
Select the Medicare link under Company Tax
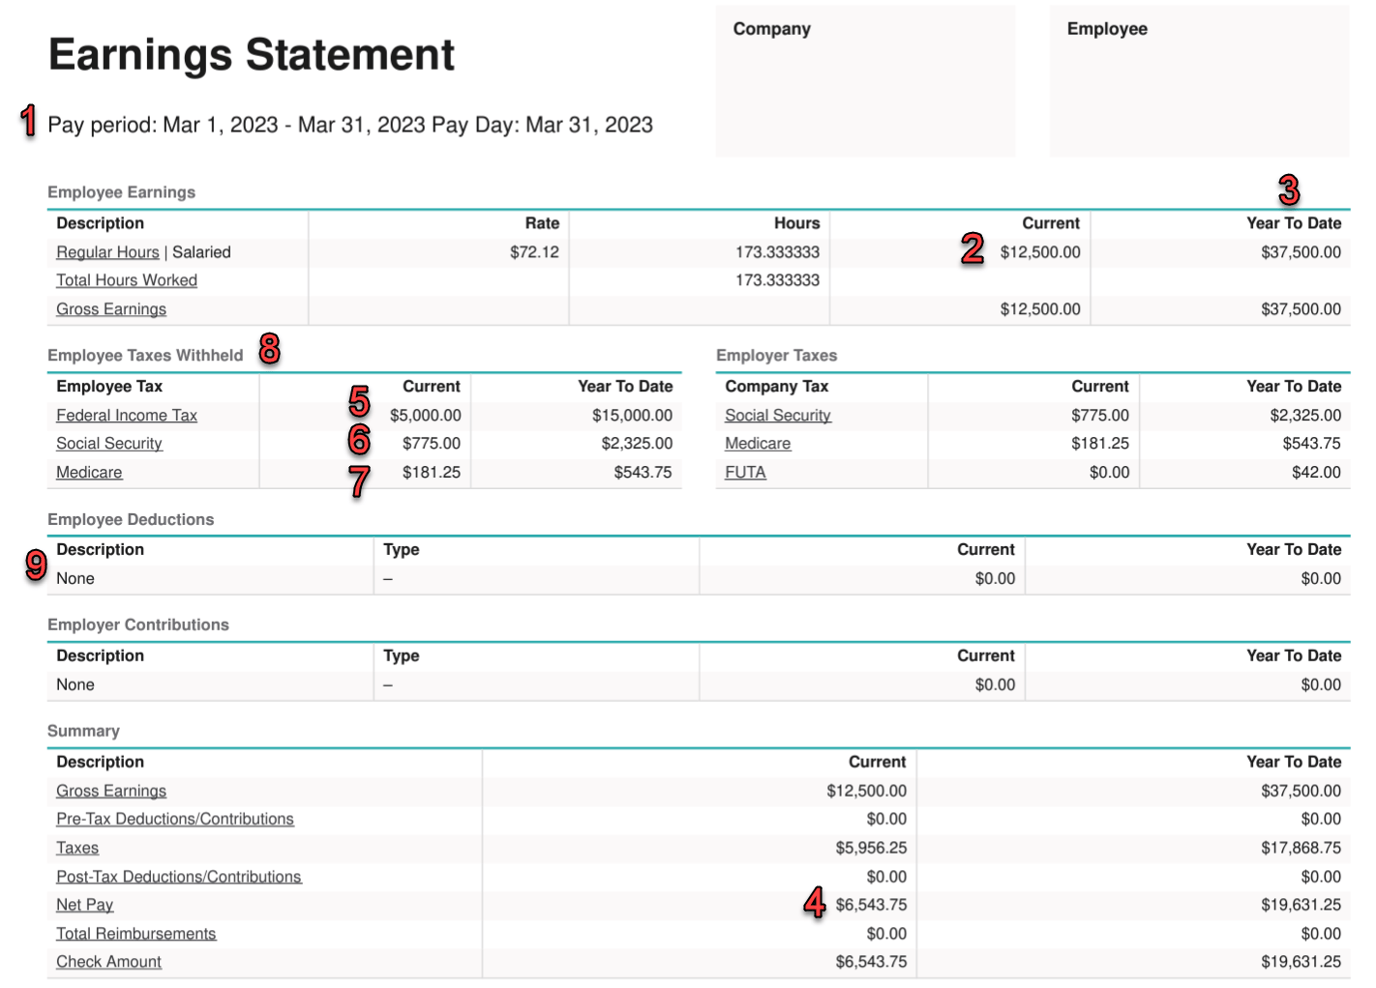[x=757, y=443]
